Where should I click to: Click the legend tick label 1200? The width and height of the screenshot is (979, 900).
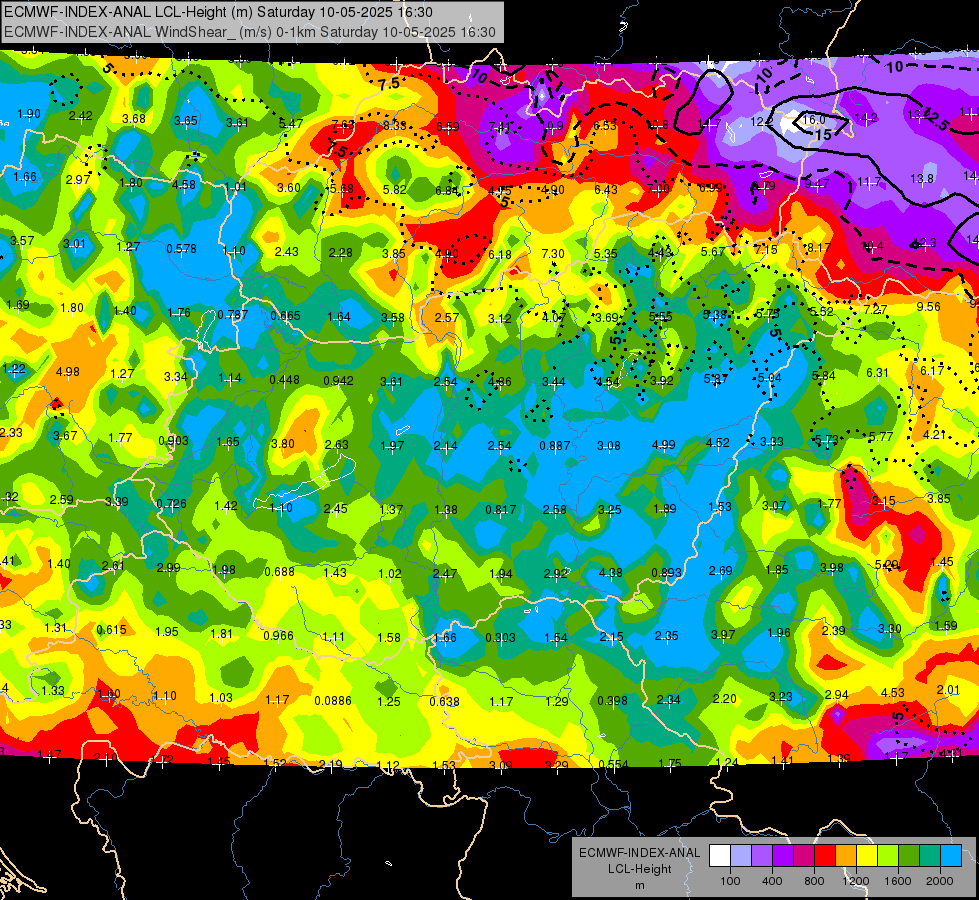tap(856, 881)
